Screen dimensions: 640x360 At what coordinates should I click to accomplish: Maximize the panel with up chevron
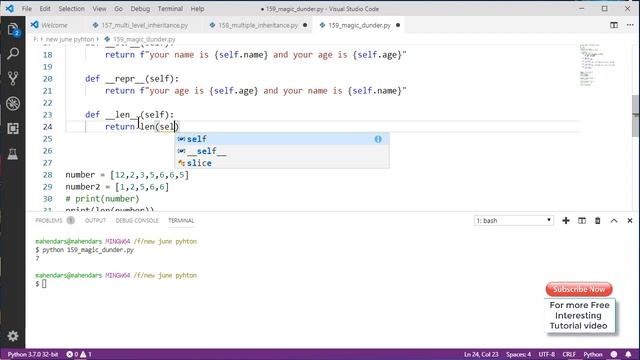tap(614, 220)
